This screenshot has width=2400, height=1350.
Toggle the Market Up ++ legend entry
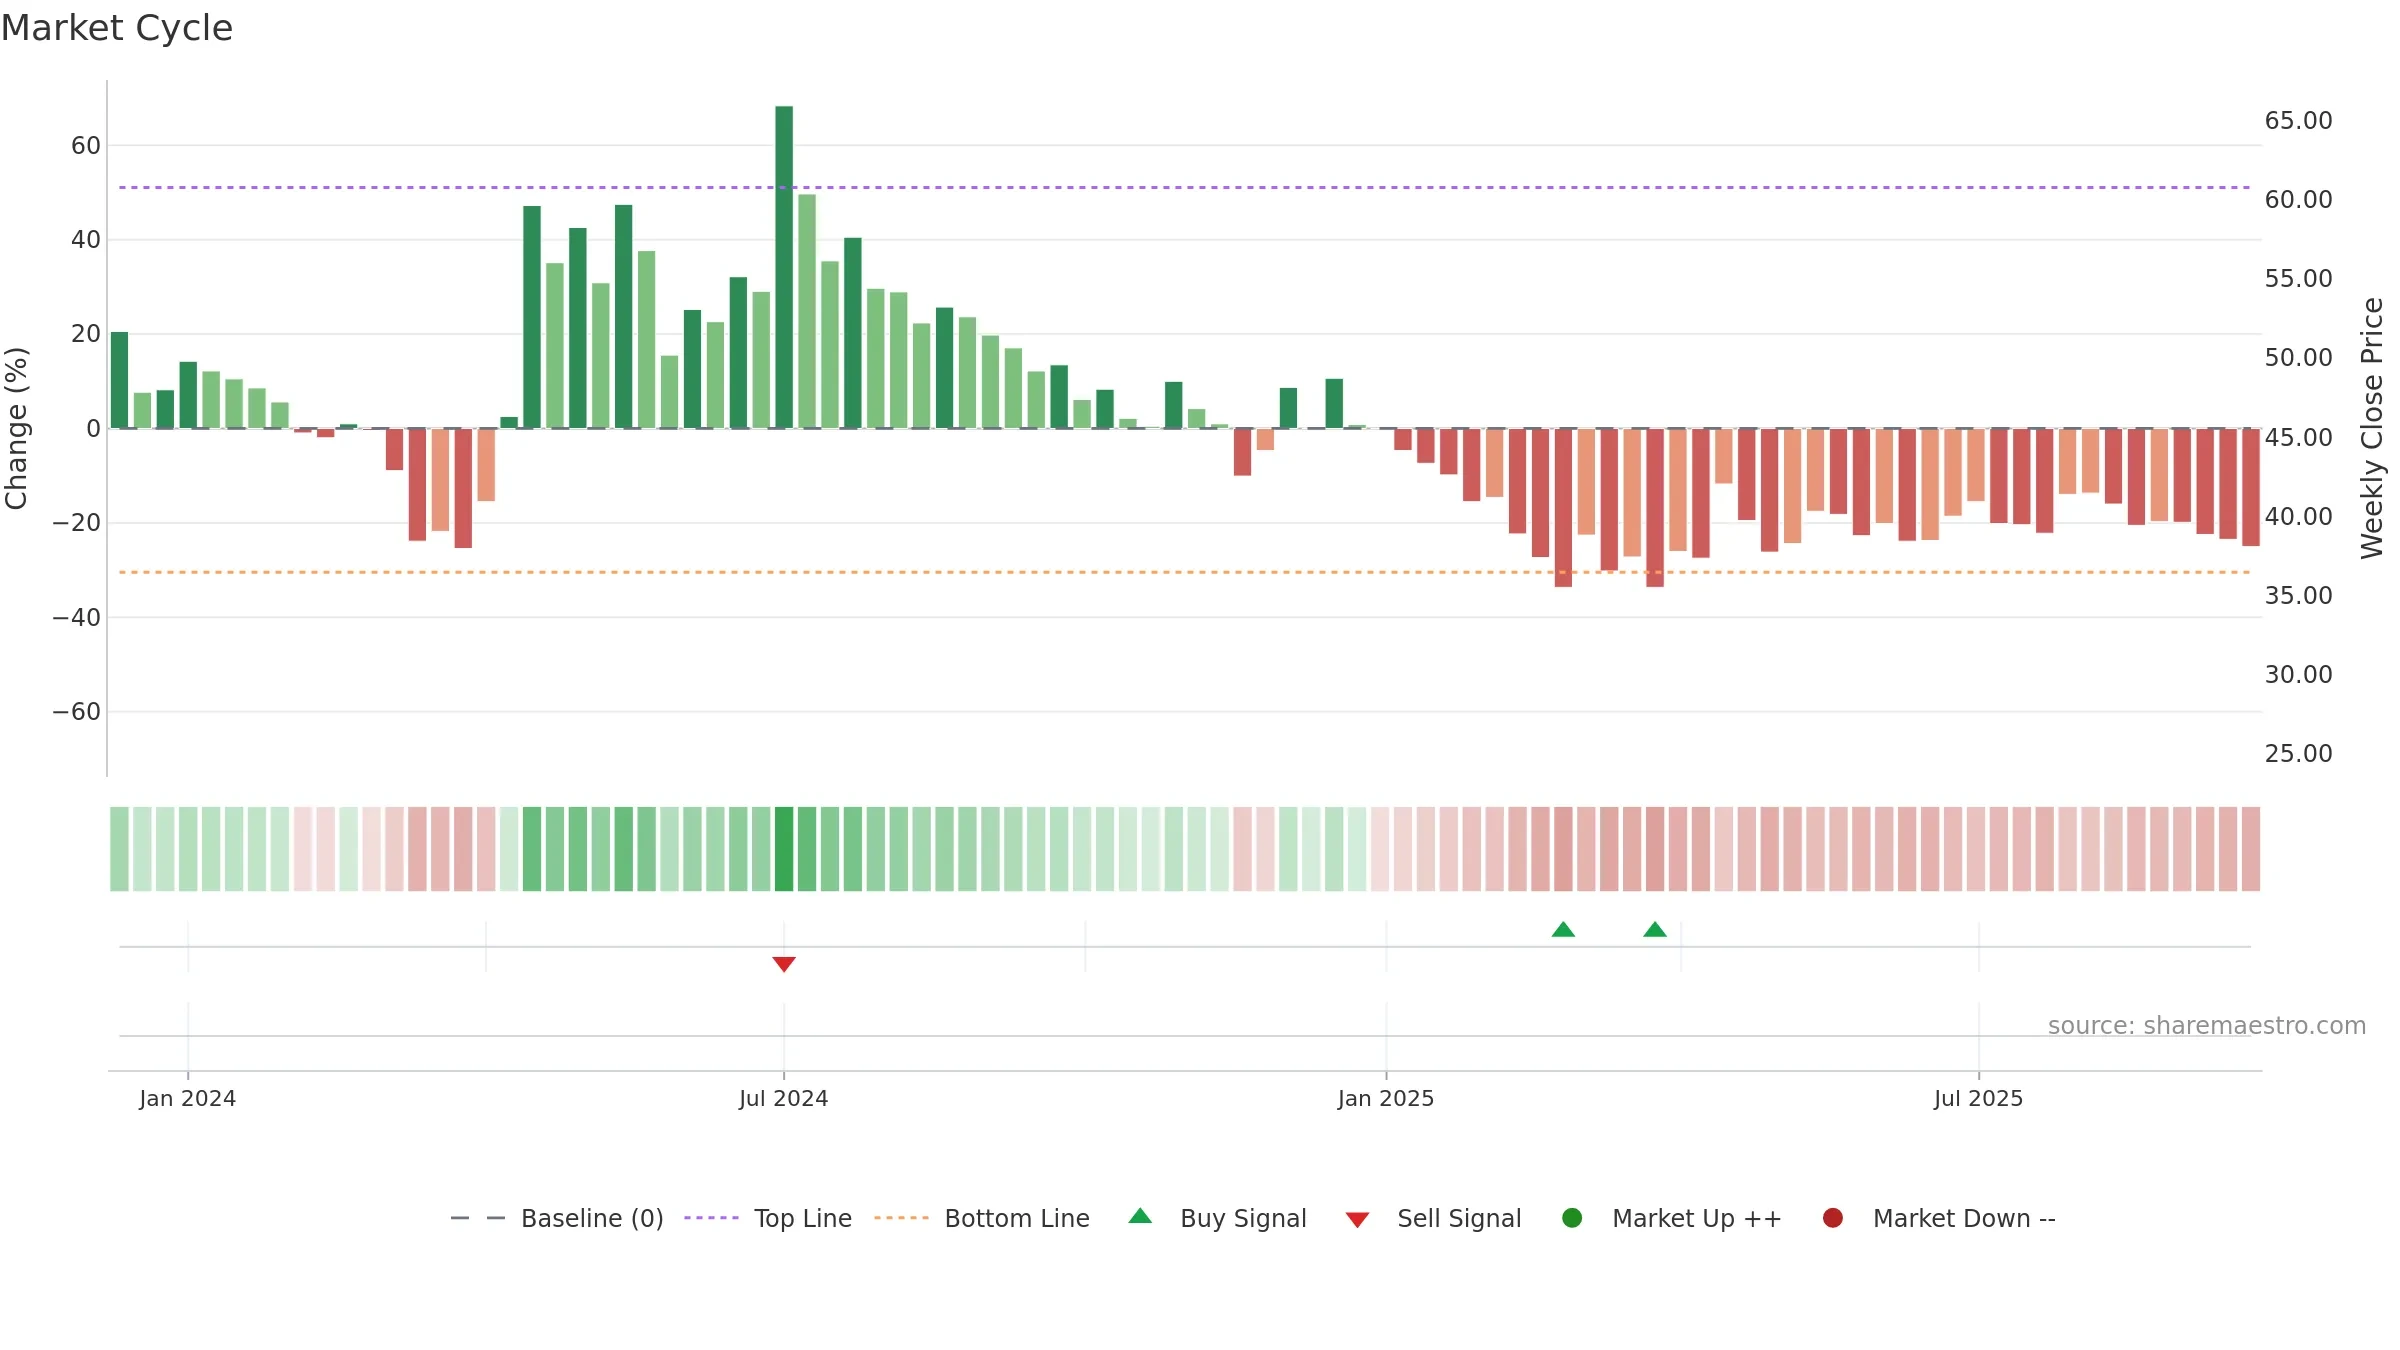tap(1671, 1218)
